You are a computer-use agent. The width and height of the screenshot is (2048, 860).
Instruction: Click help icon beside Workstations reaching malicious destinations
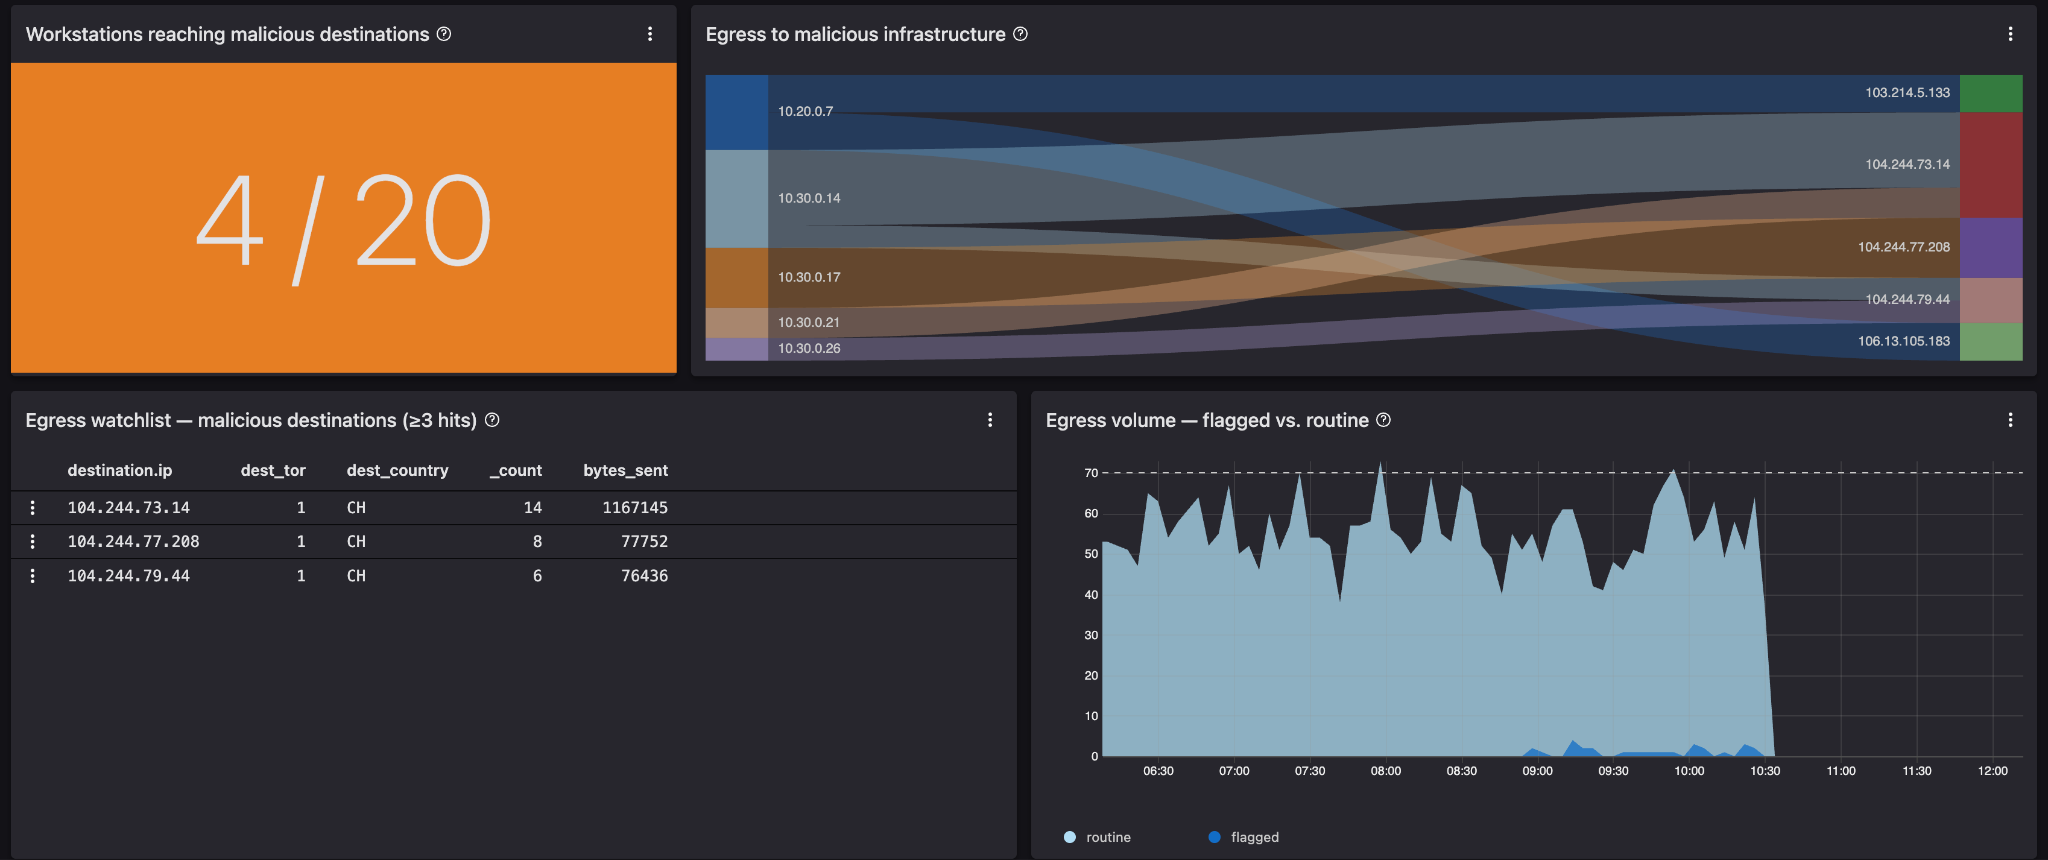444,34
